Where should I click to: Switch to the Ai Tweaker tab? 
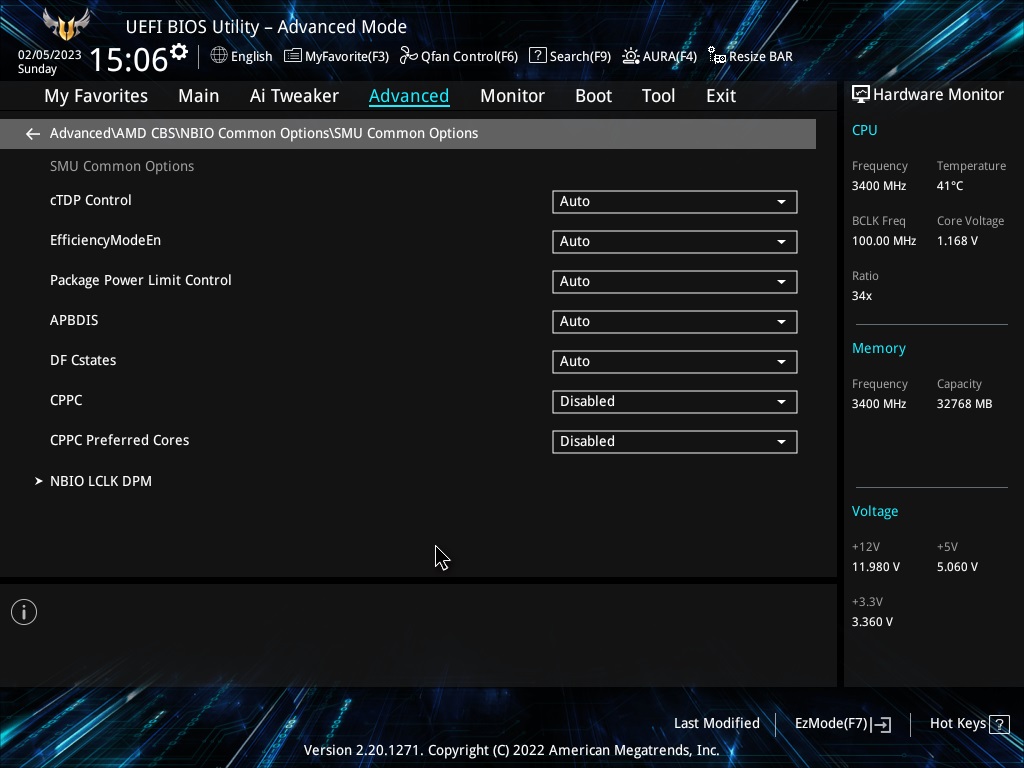294,96
